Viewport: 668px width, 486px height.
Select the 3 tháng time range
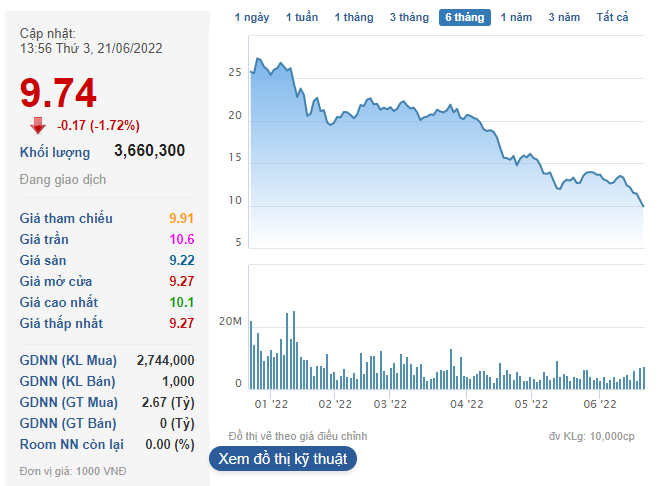point(409,17)
